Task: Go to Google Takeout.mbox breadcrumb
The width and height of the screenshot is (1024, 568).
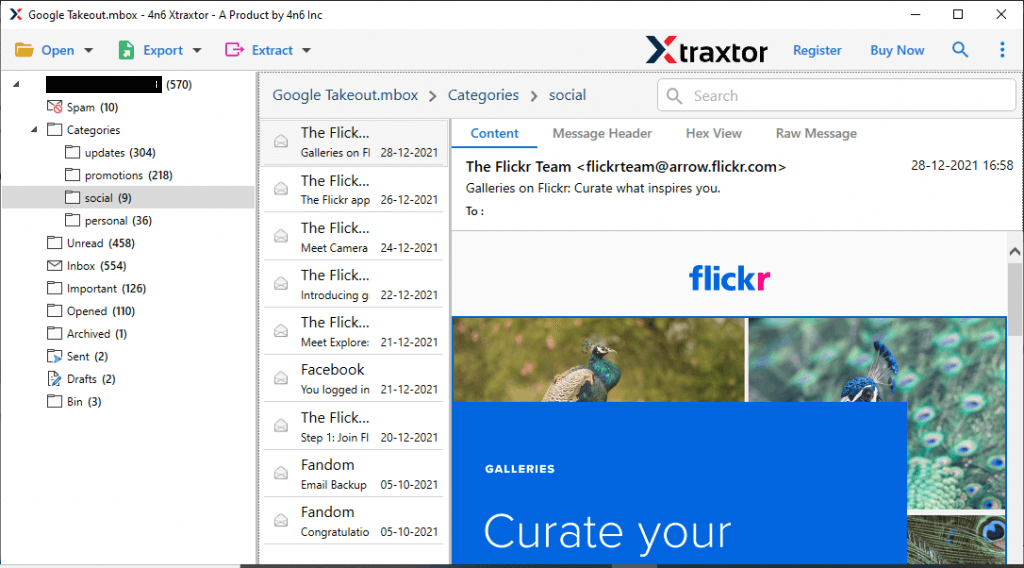Action: (x=345, y=95)
